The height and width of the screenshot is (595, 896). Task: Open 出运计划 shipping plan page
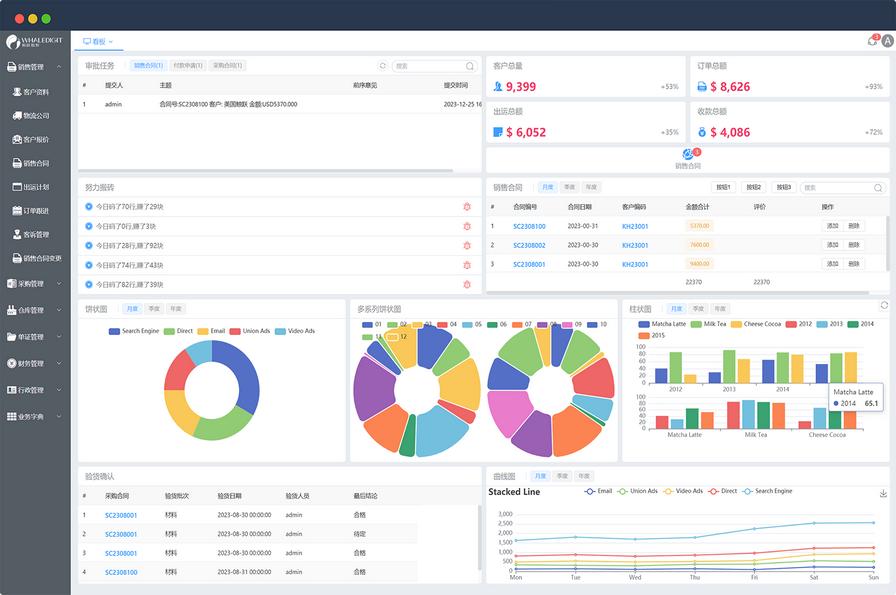coord(31,187)
